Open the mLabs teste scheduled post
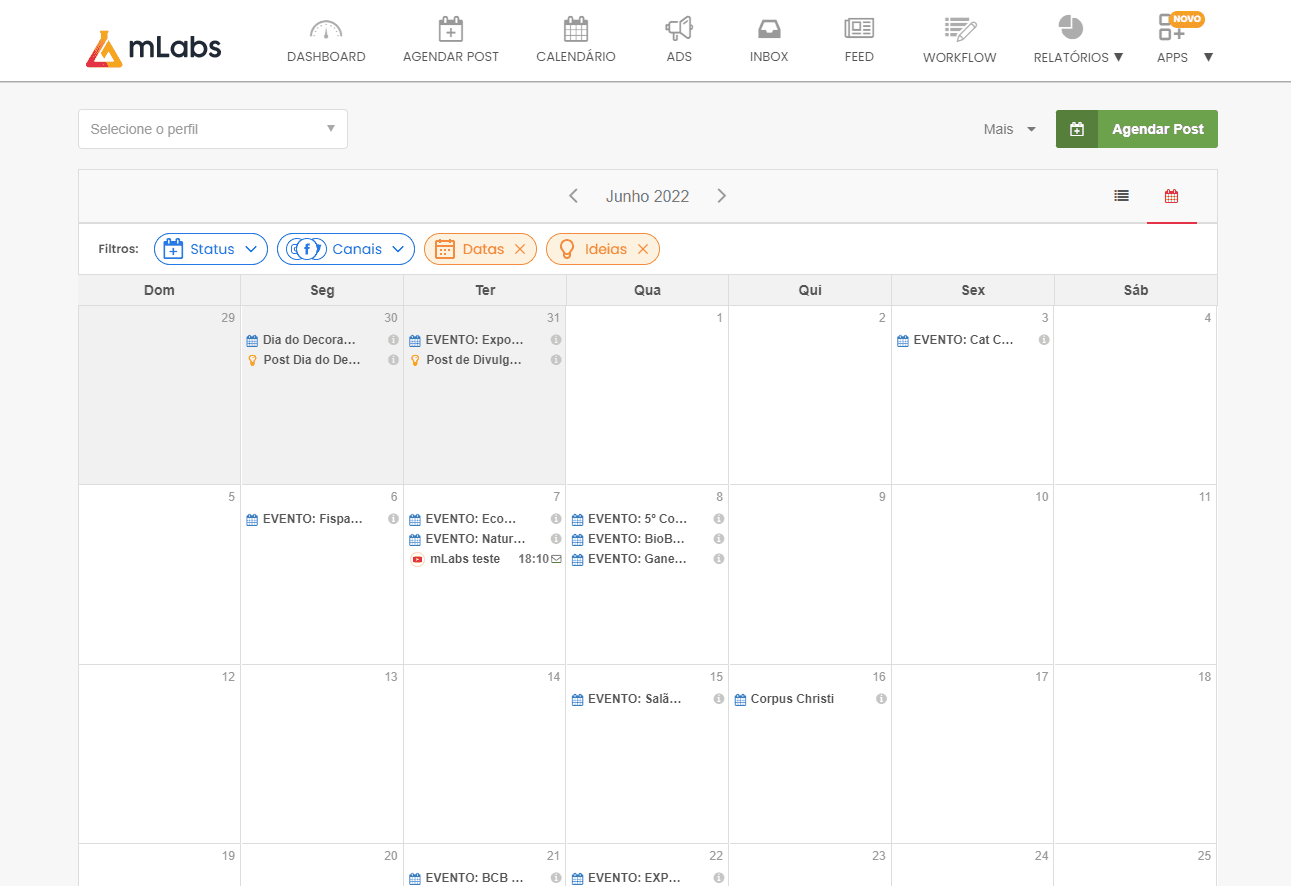1291x886 pixels. [x=465, y=559]
